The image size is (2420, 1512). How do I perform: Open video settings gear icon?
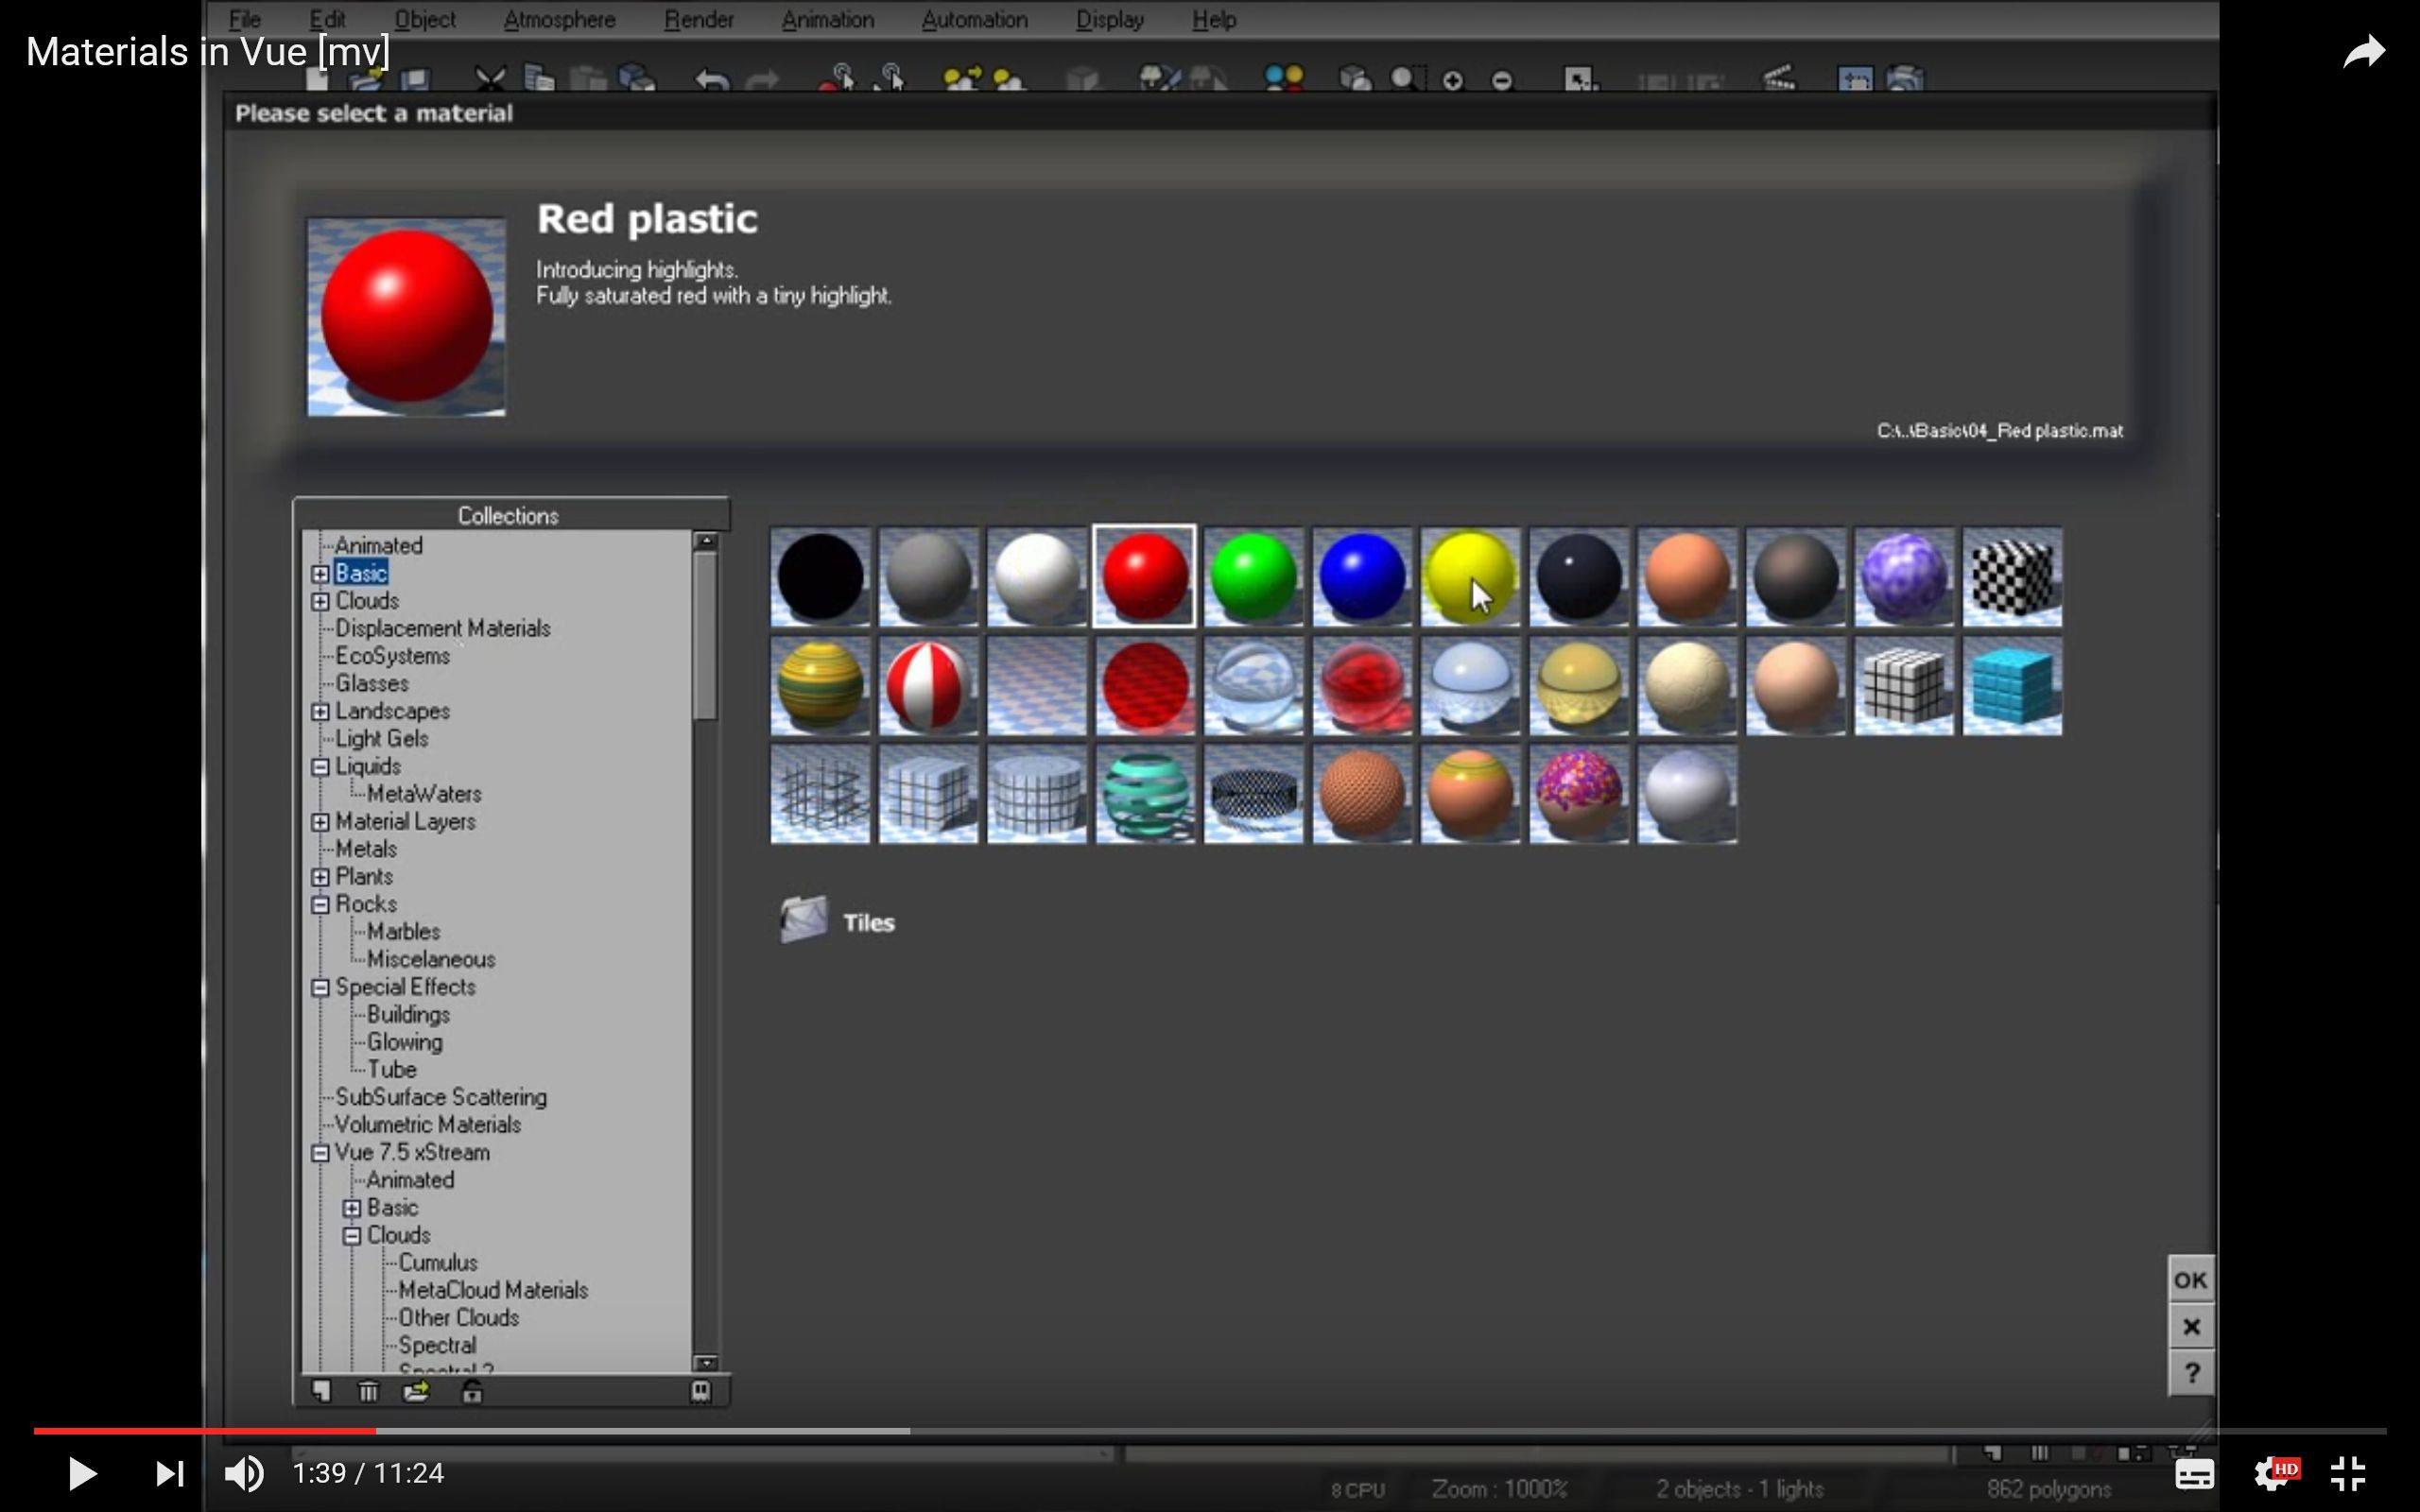tap(2273, 1473)
